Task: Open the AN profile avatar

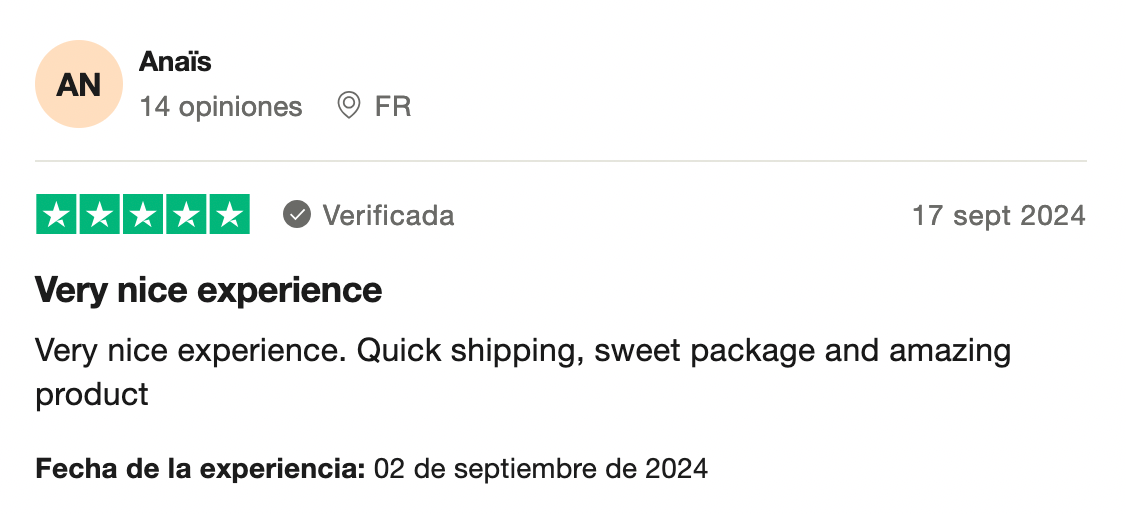Action: click(x=78, y=85)
